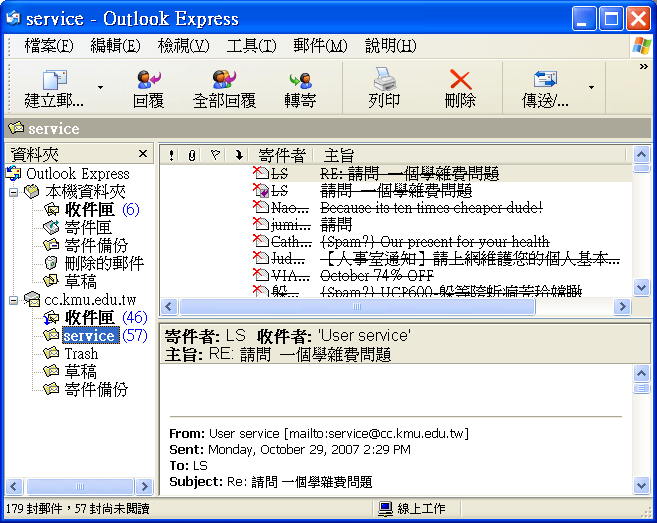This screenshot has width=657, height=523.
Task: Click the Windows flag logo in menu bar
Action: point(642,46)
